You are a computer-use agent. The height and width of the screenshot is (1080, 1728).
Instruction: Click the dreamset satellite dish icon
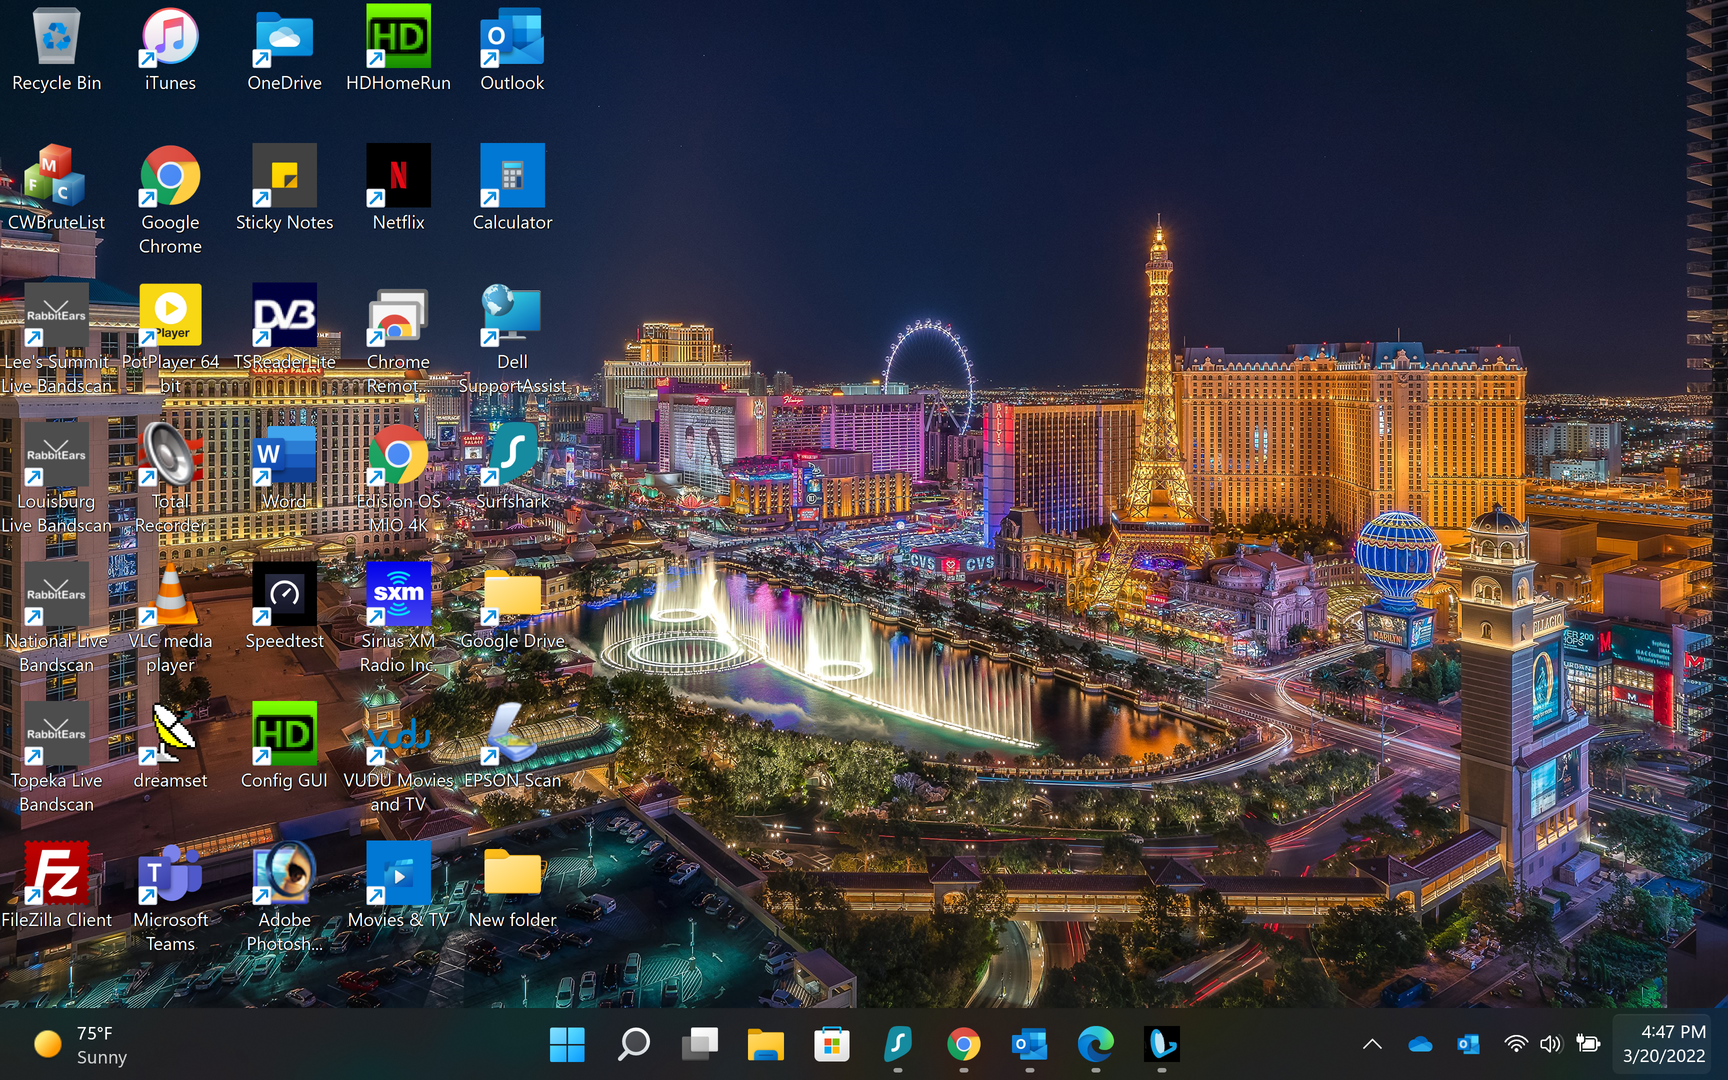[170, 747]
